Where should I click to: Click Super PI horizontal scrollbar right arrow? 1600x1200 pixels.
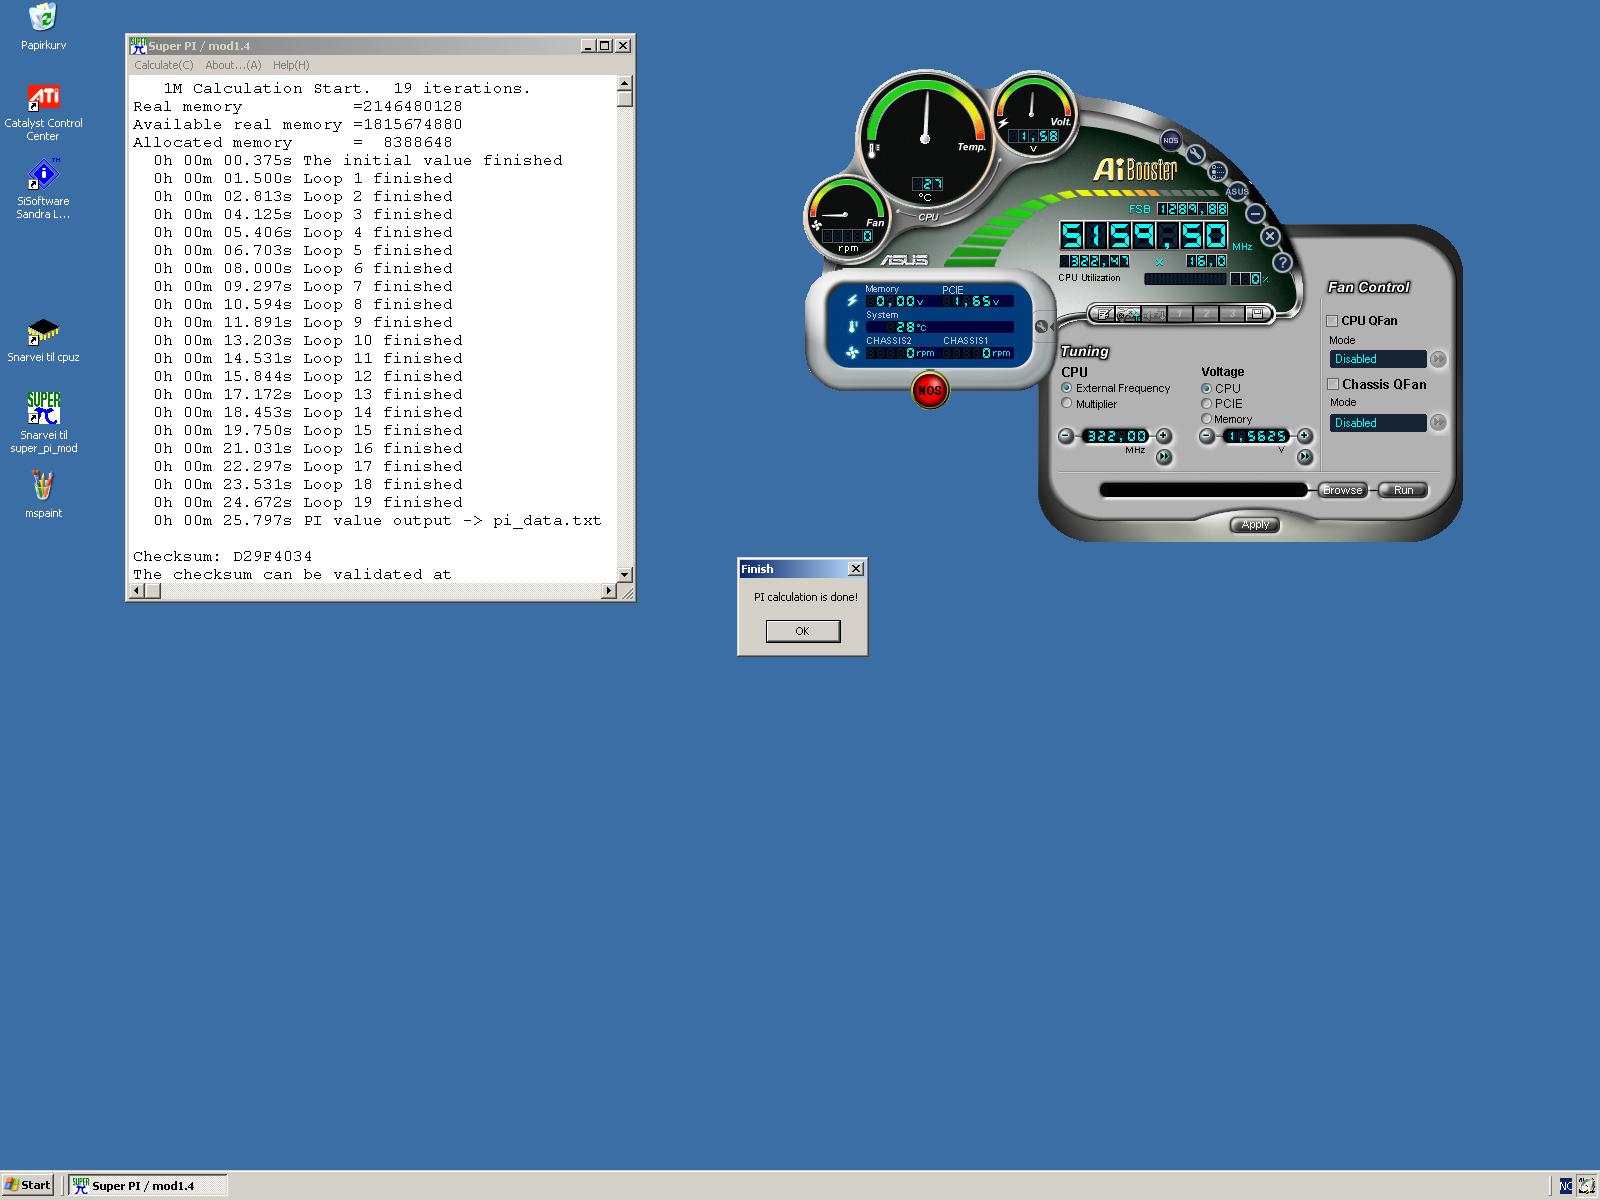(x=609, y=591)
